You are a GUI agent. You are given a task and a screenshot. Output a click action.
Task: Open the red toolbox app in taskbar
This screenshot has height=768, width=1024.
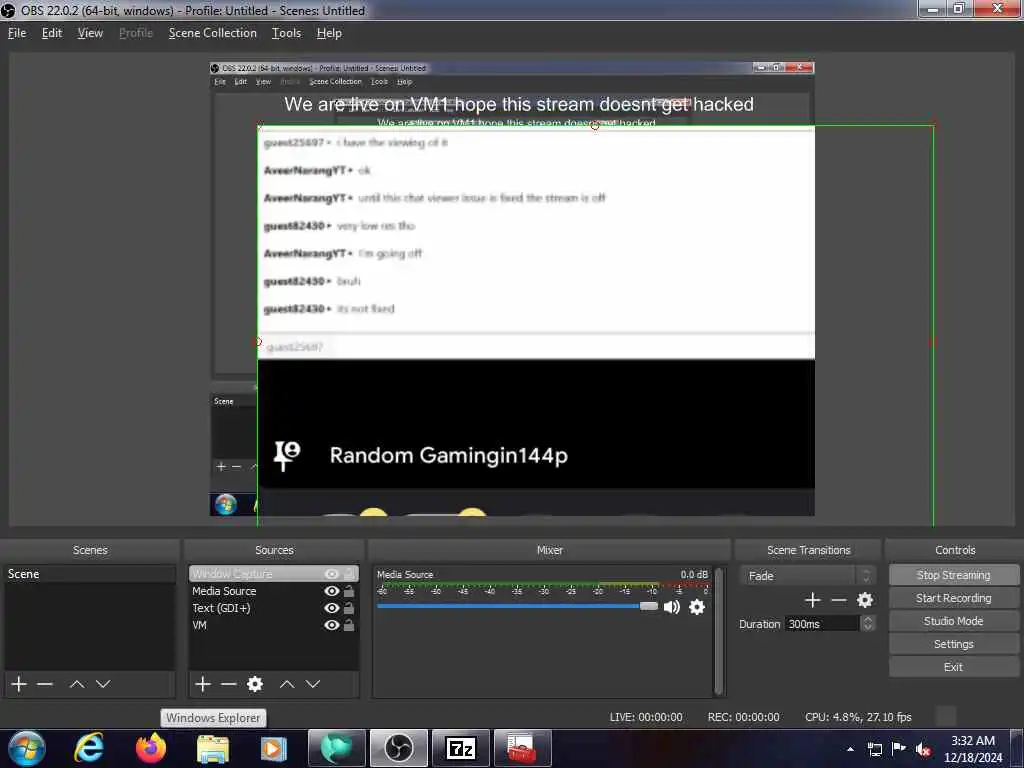pyautogui.click(x=522, y=748)
